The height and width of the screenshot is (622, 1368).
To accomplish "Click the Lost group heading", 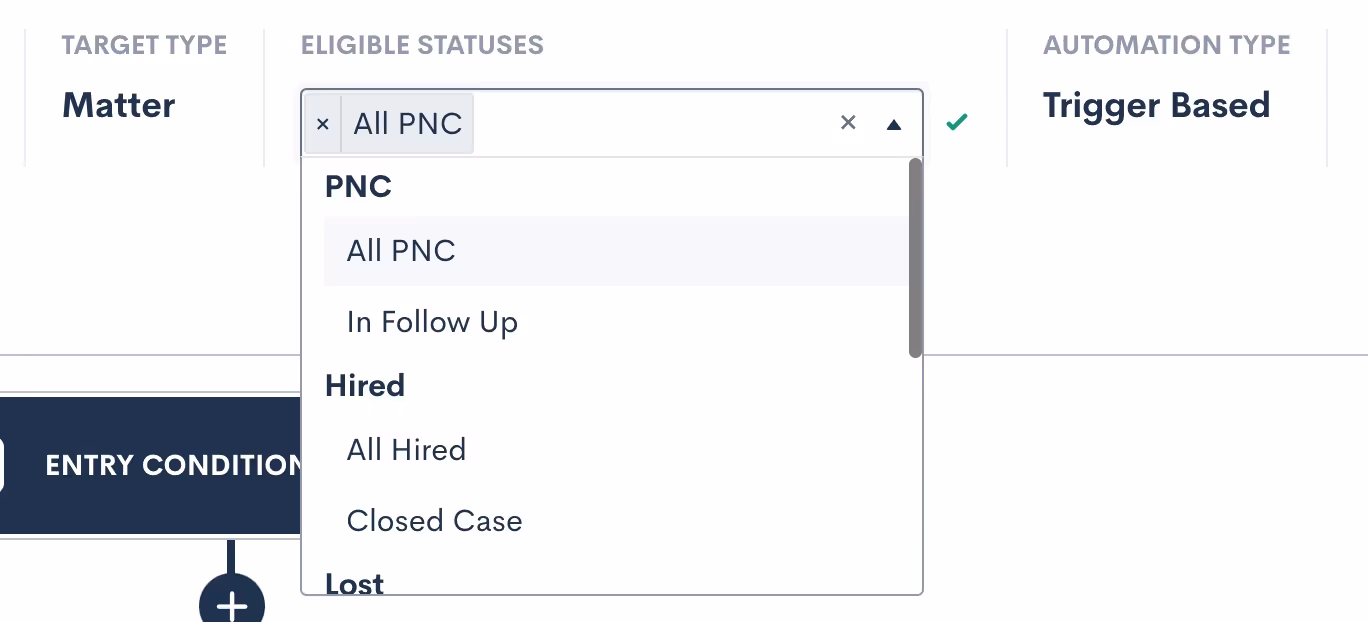I will click(354, 584).
